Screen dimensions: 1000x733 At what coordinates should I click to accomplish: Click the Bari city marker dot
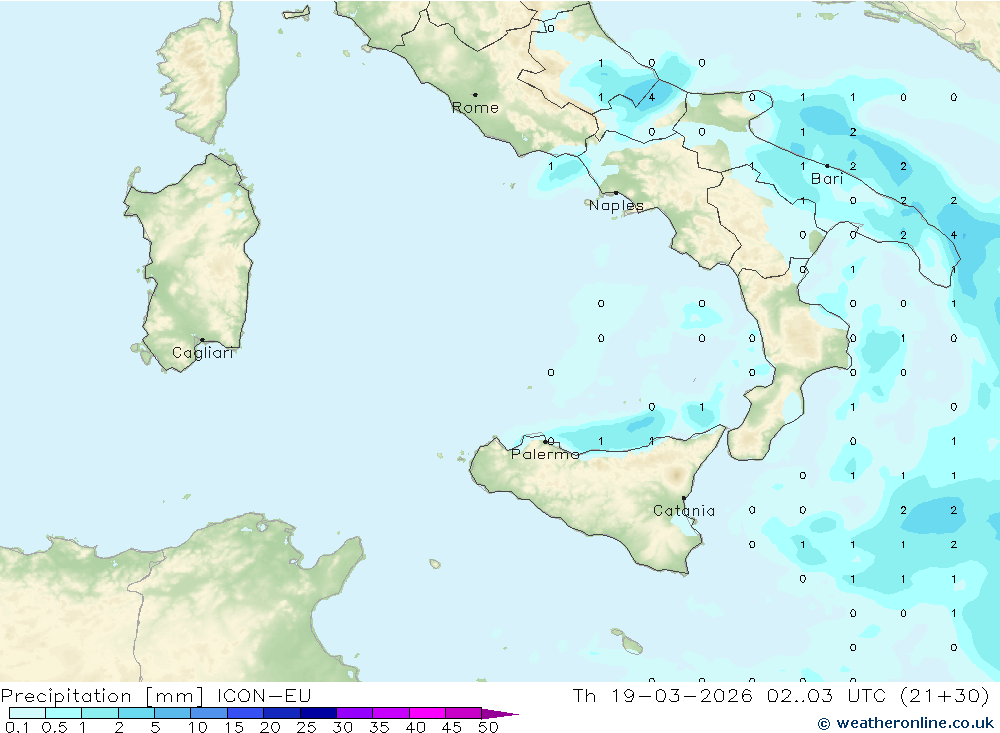[827, 166]
